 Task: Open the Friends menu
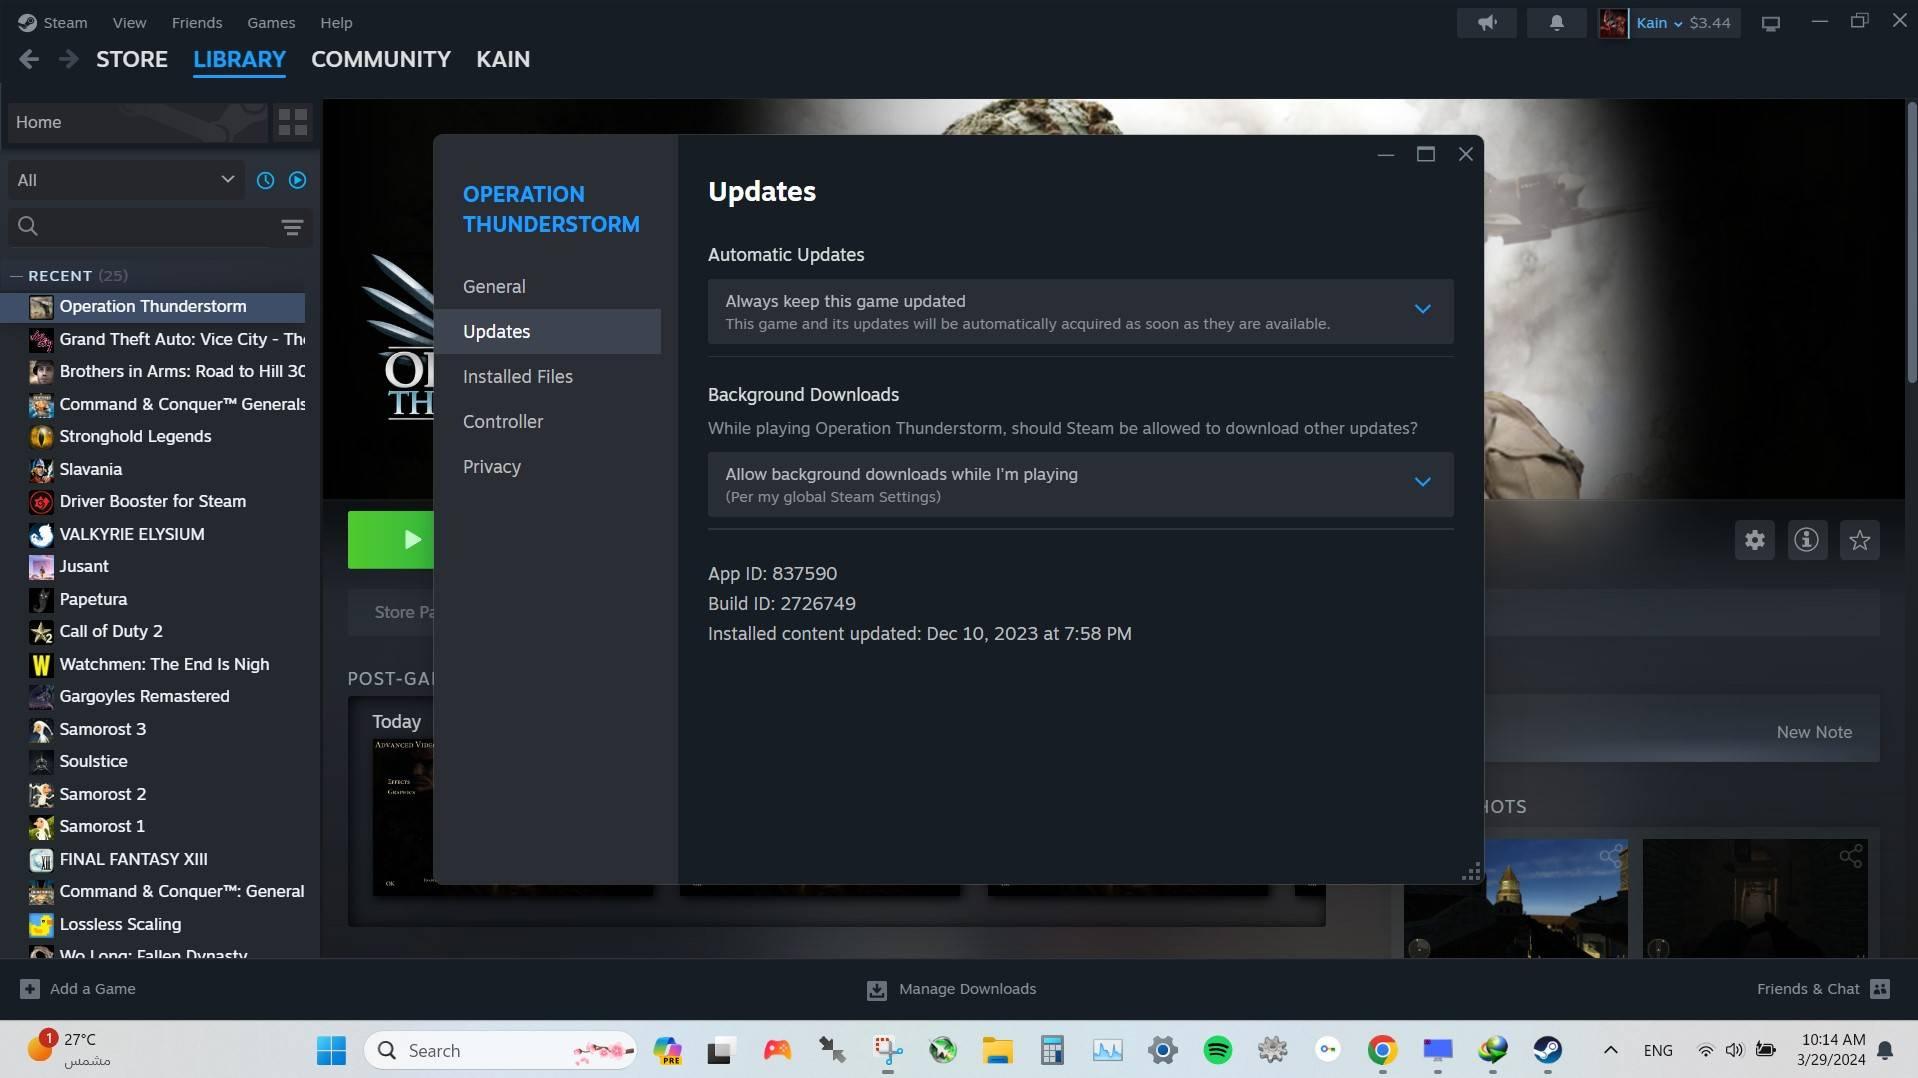click(x=197, y=22)
